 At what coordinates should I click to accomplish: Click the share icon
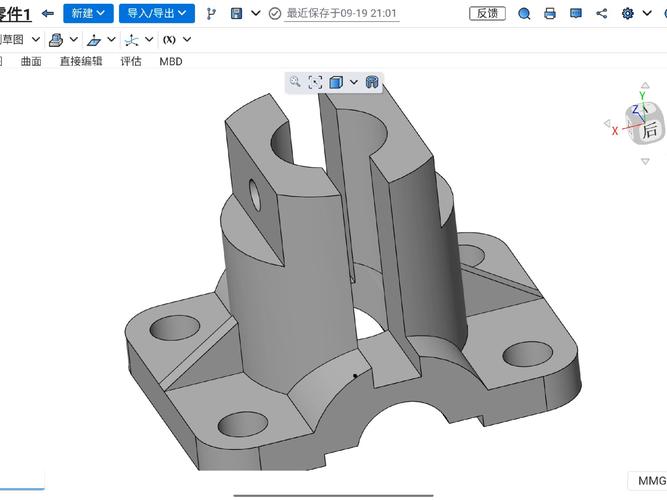(x=601, y=14)
